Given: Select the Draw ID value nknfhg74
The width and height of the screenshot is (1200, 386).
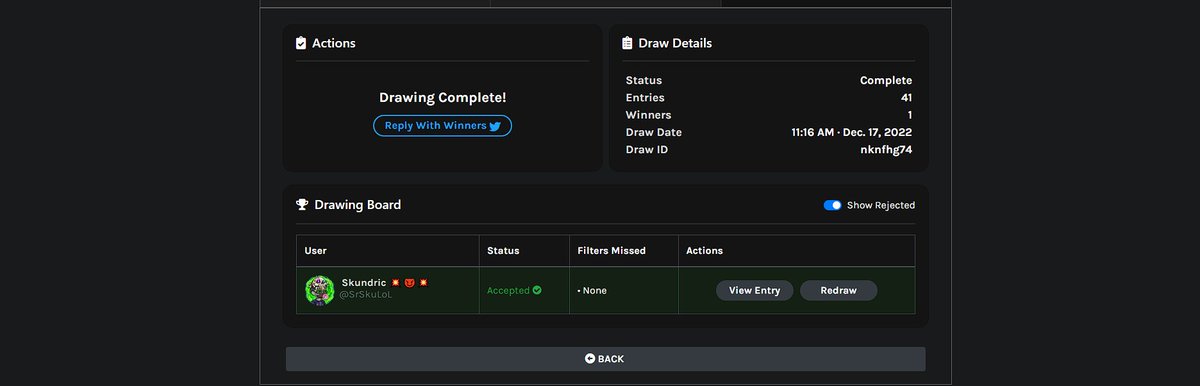Looking at the screenshot, I should pos(886,150).
